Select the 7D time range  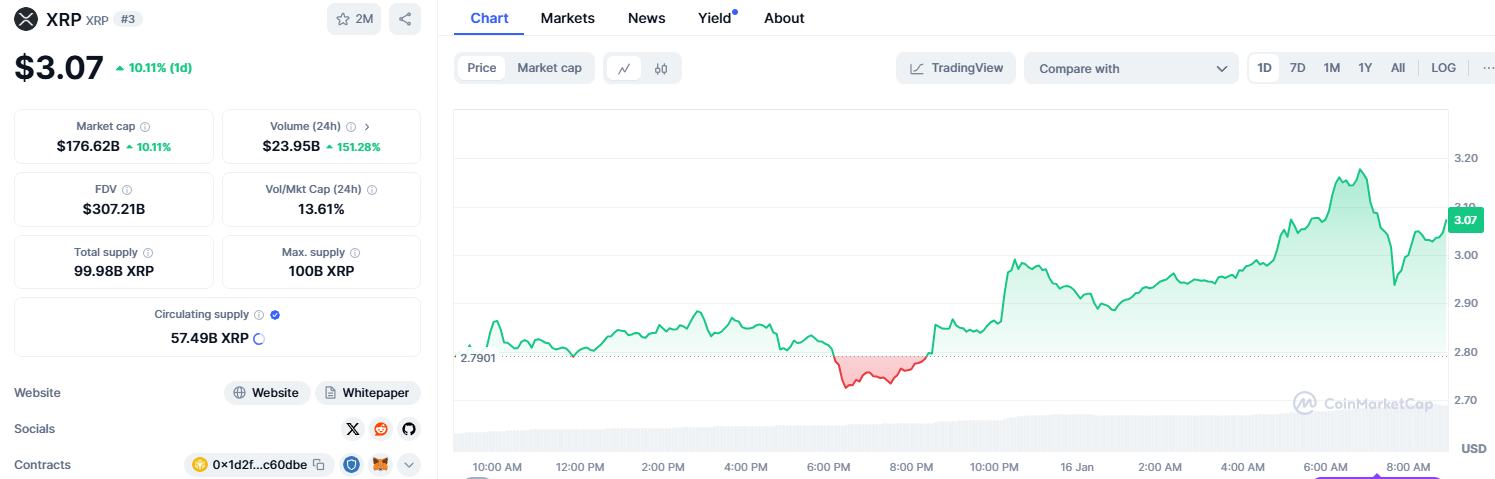pos(1297,68)
